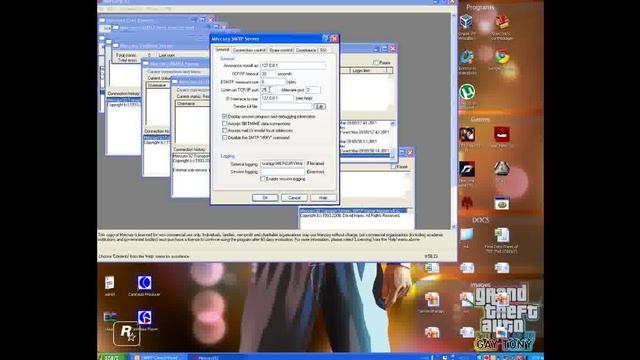640x360 pixels.
Task: Open the uTorrent desktop icon
Action: click(467, 92)
